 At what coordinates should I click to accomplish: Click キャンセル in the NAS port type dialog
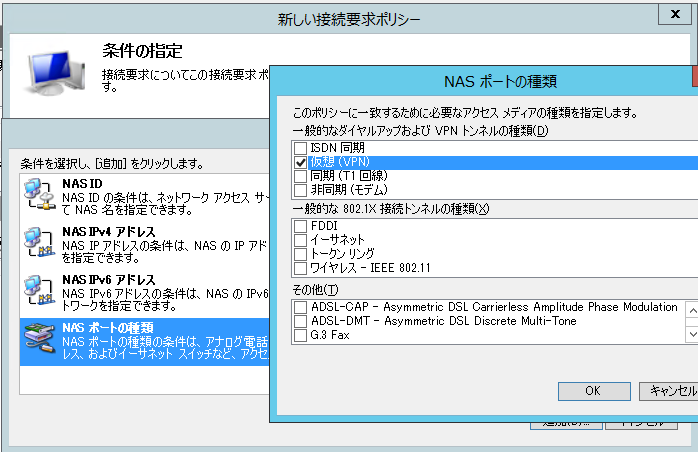pyautogui.click(x=669, y=391)
